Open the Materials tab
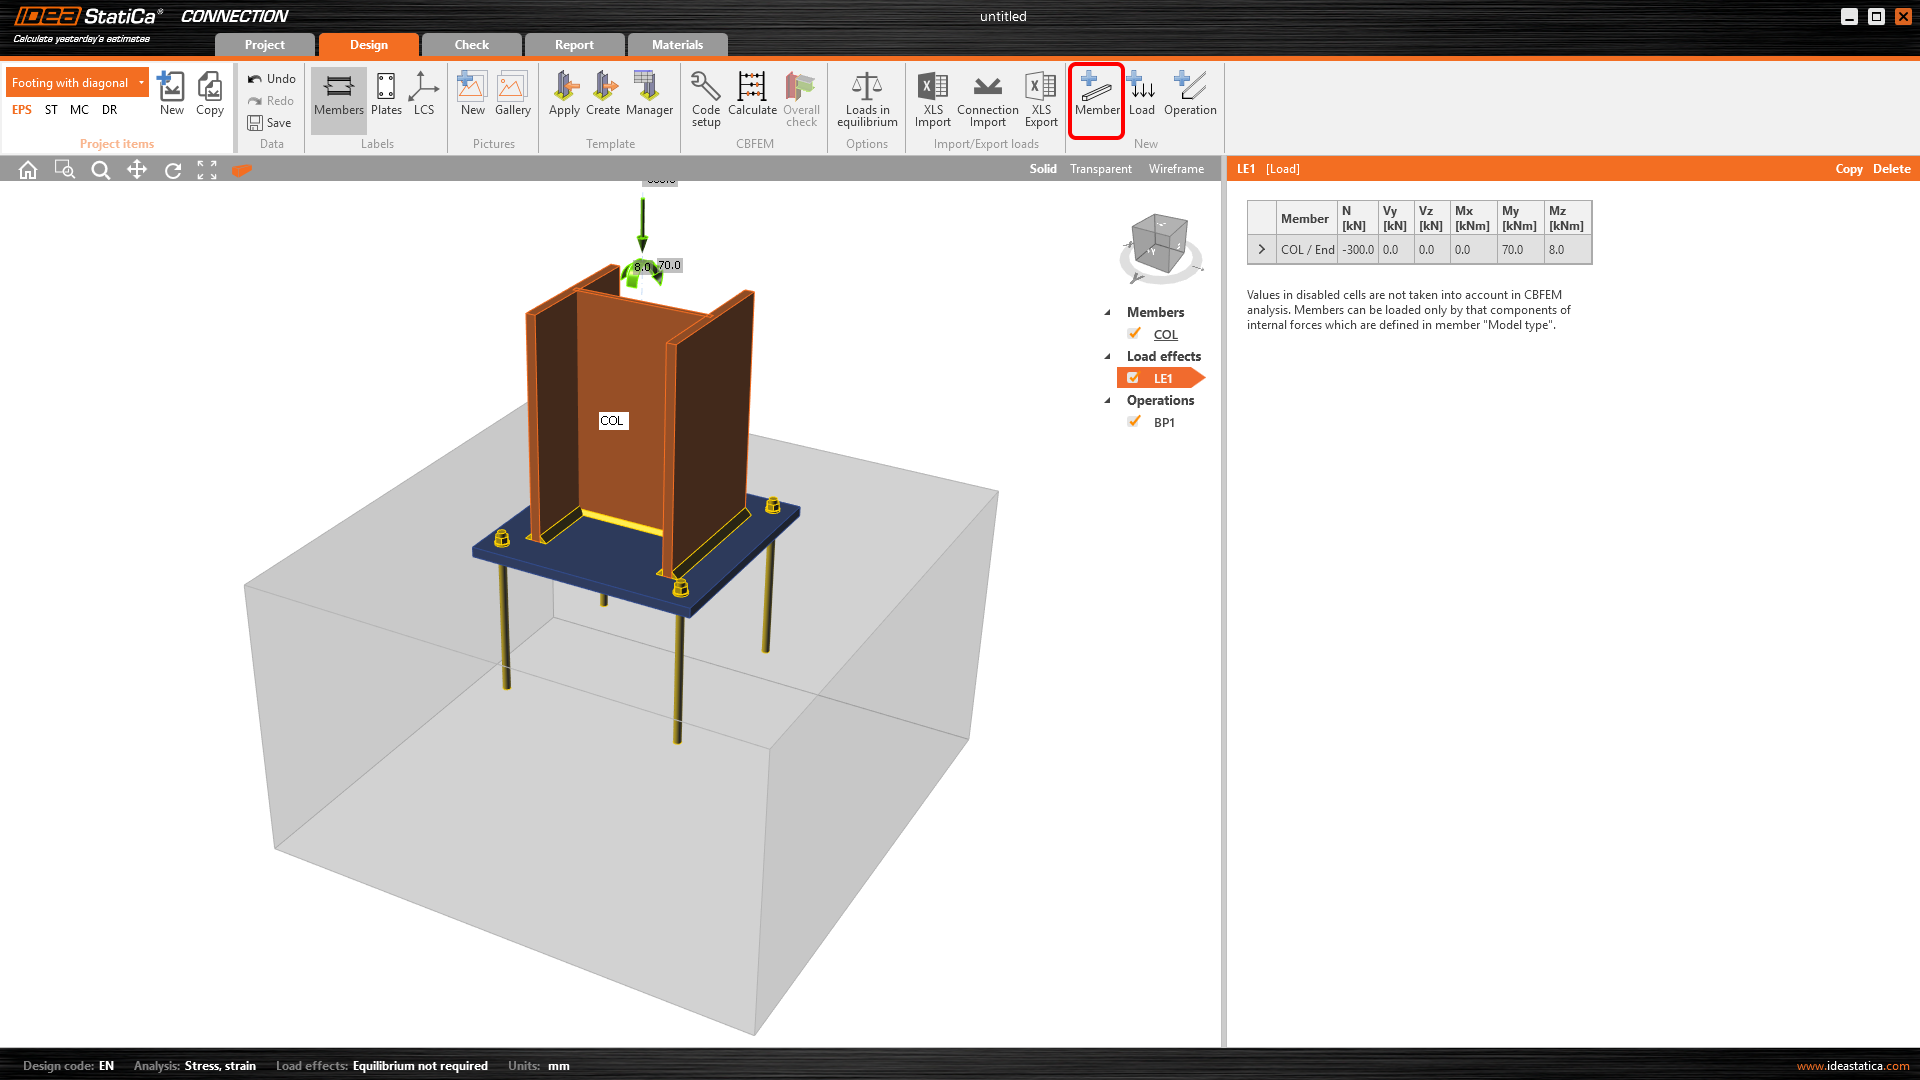This screenshot has height=1080, width=1920. coord(677,45)
